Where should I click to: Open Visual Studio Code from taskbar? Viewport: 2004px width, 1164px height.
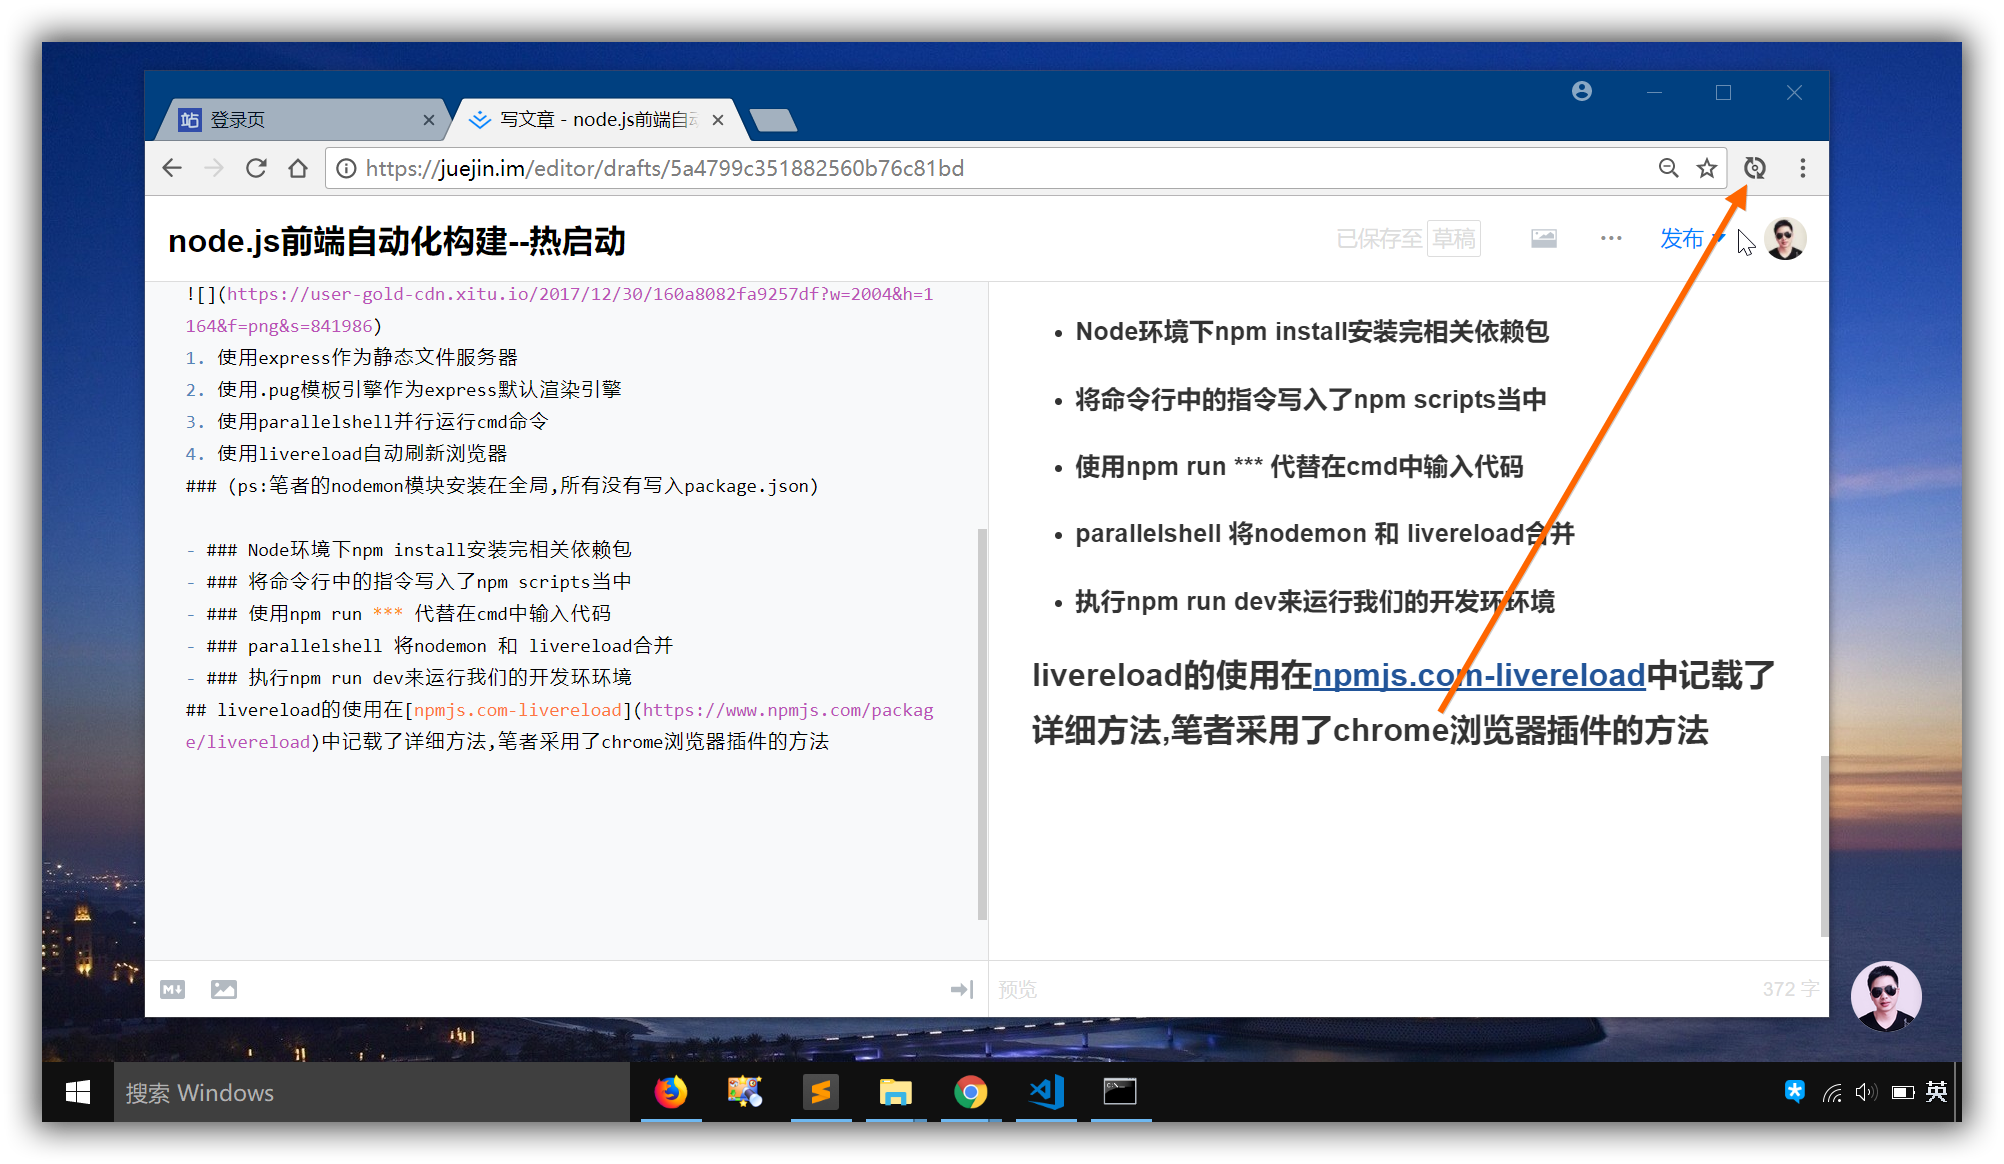tap(1046, 1092)
